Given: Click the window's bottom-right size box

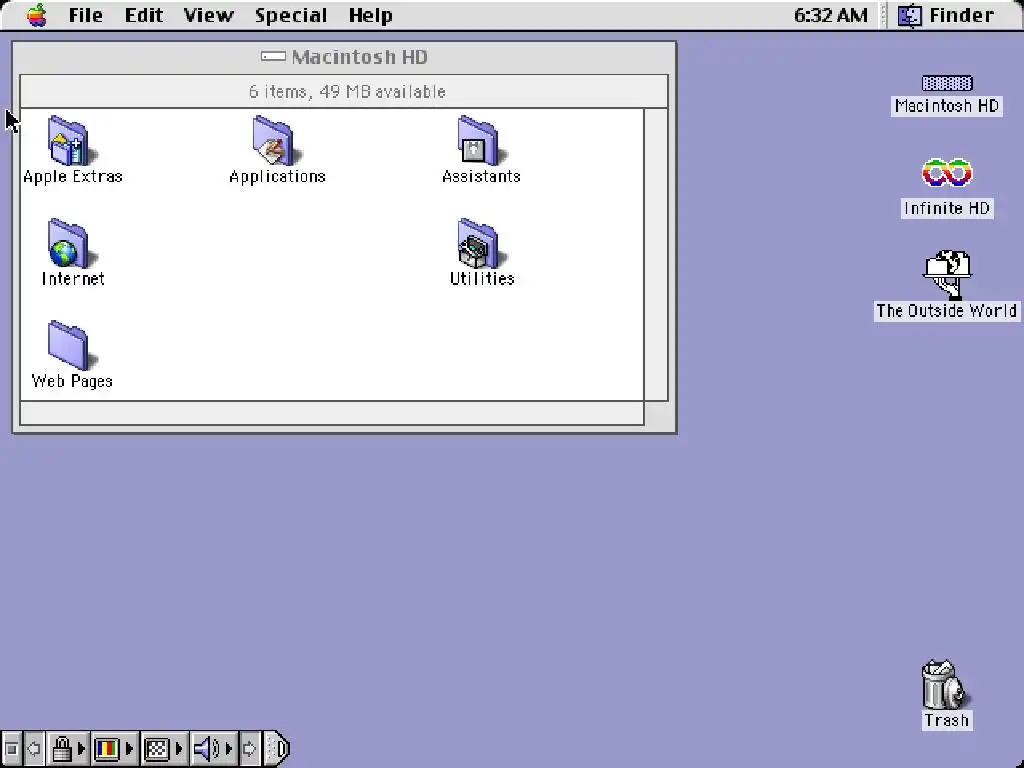Looking at the screenshot, I should 656,413.
